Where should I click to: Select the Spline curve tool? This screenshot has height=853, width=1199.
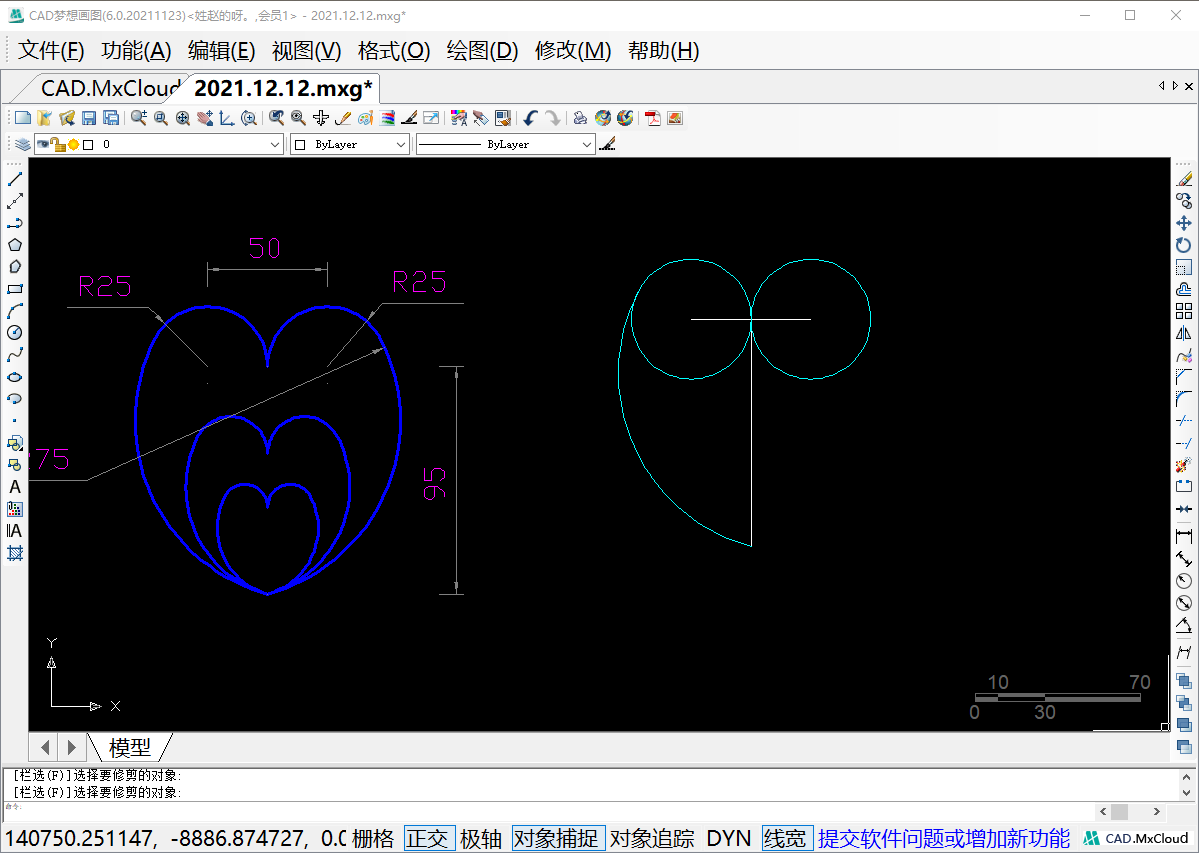click(x=15, y=355)
